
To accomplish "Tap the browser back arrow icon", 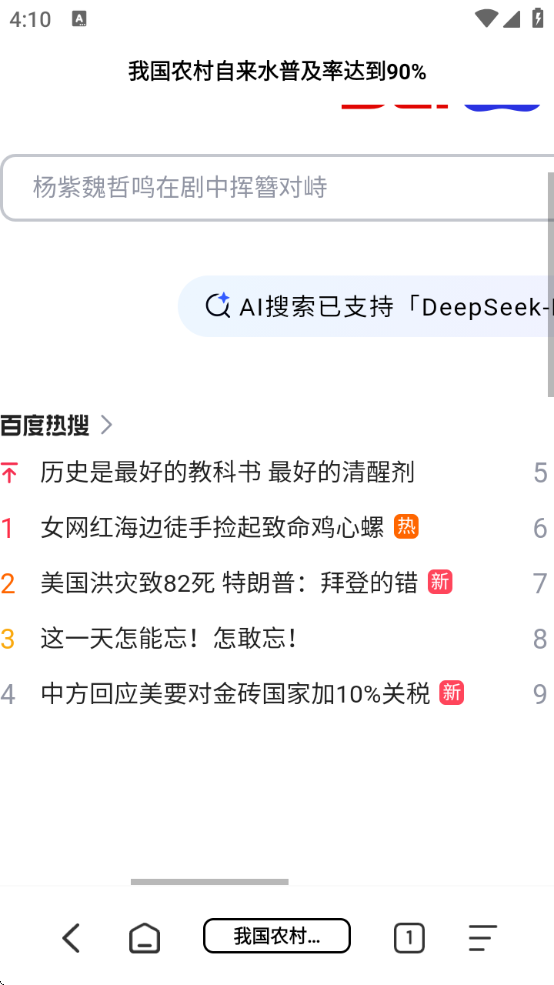I will (x=71, y=938).
